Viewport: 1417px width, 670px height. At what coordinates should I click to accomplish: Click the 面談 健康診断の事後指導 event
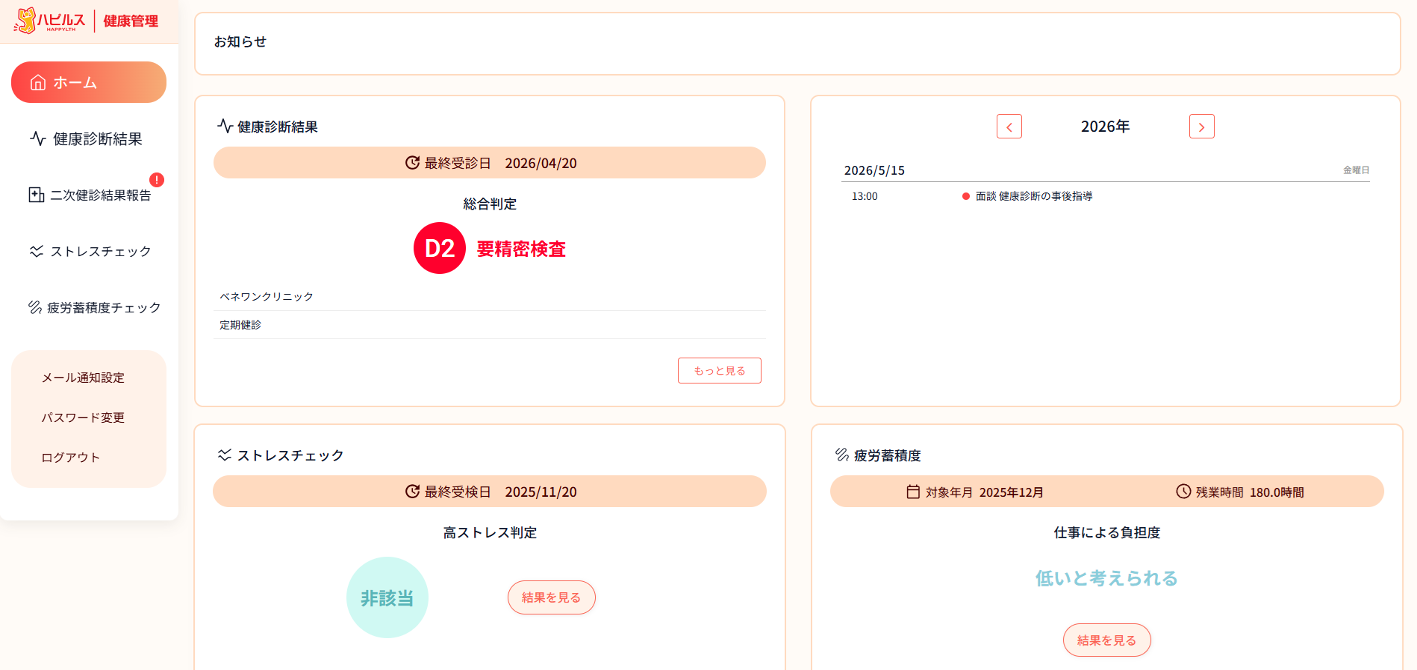pyautogui.click(x=1034, y=196)
